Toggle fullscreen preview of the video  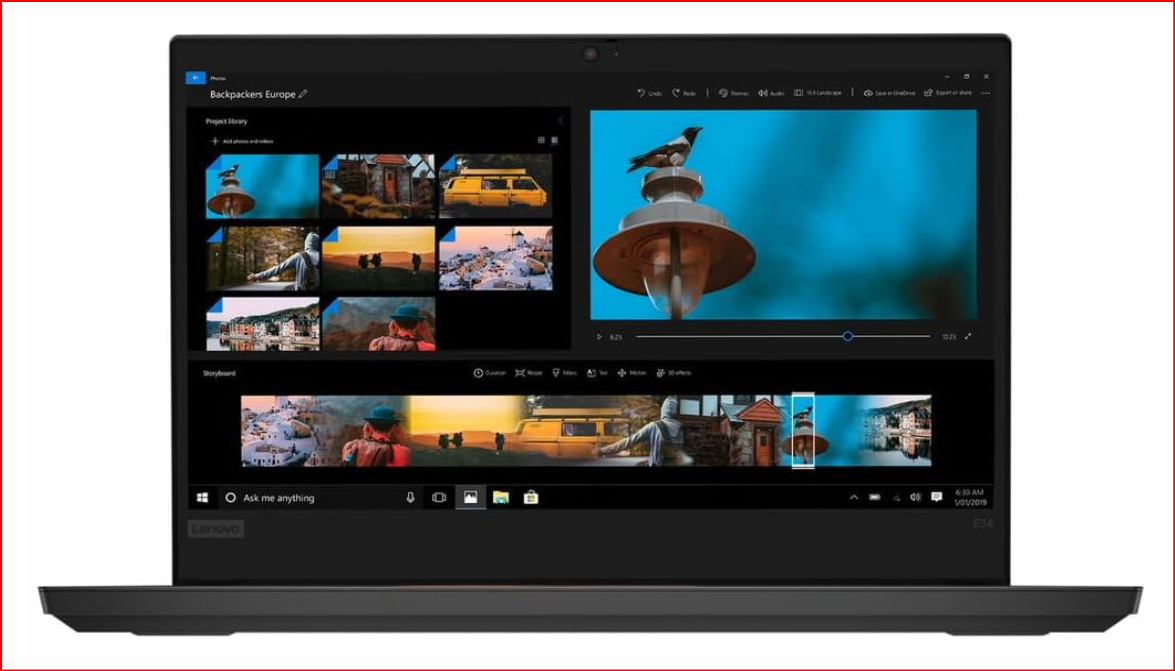(x=968, y=337)
